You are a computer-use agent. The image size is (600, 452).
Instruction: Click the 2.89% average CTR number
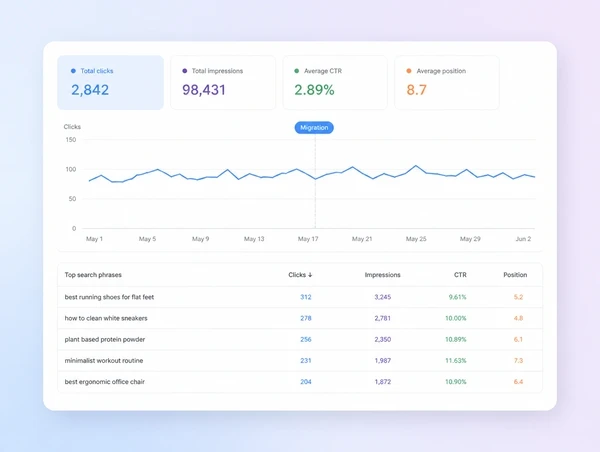314,90
